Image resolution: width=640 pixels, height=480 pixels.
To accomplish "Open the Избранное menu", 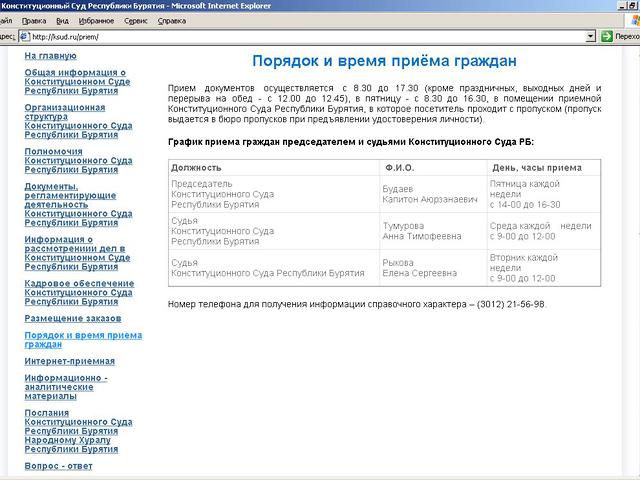I will tap(96, 21).
